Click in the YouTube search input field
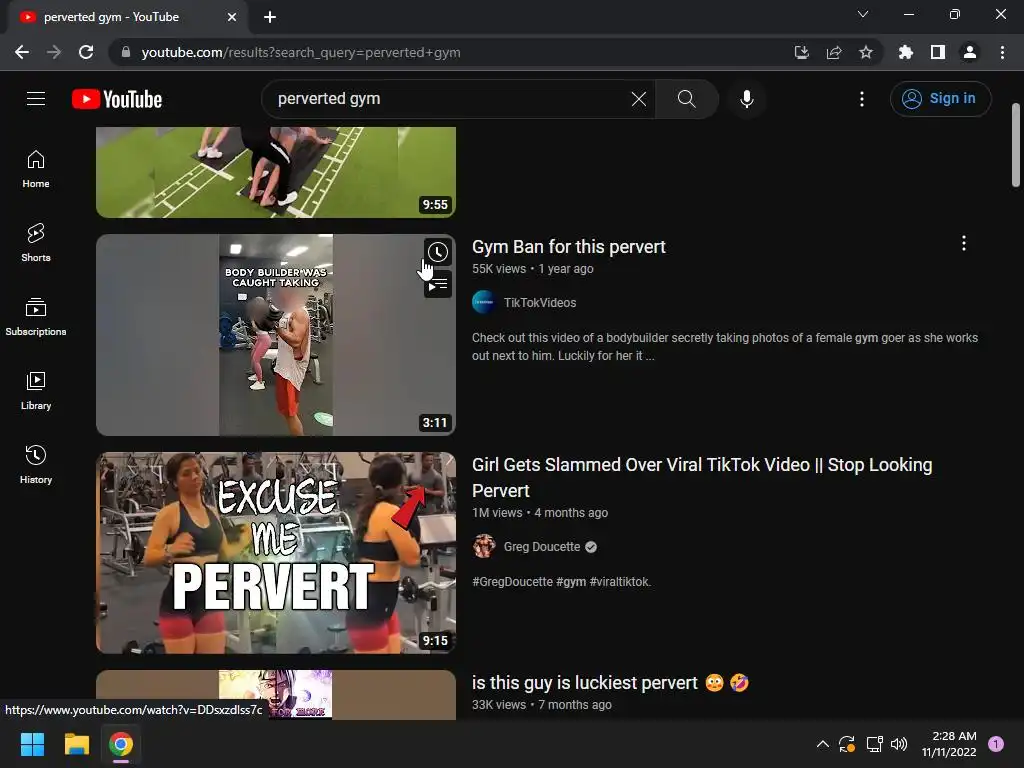This screenshot has width=1024, height=768. [x=451, y=99]
